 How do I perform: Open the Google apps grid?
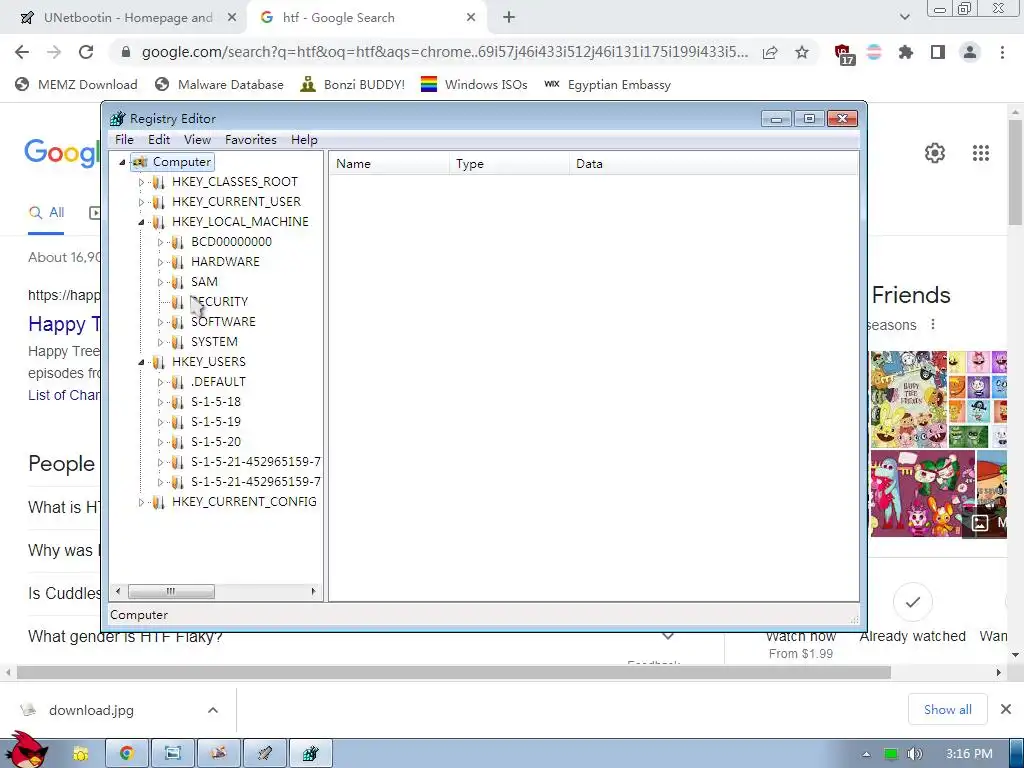980,153
